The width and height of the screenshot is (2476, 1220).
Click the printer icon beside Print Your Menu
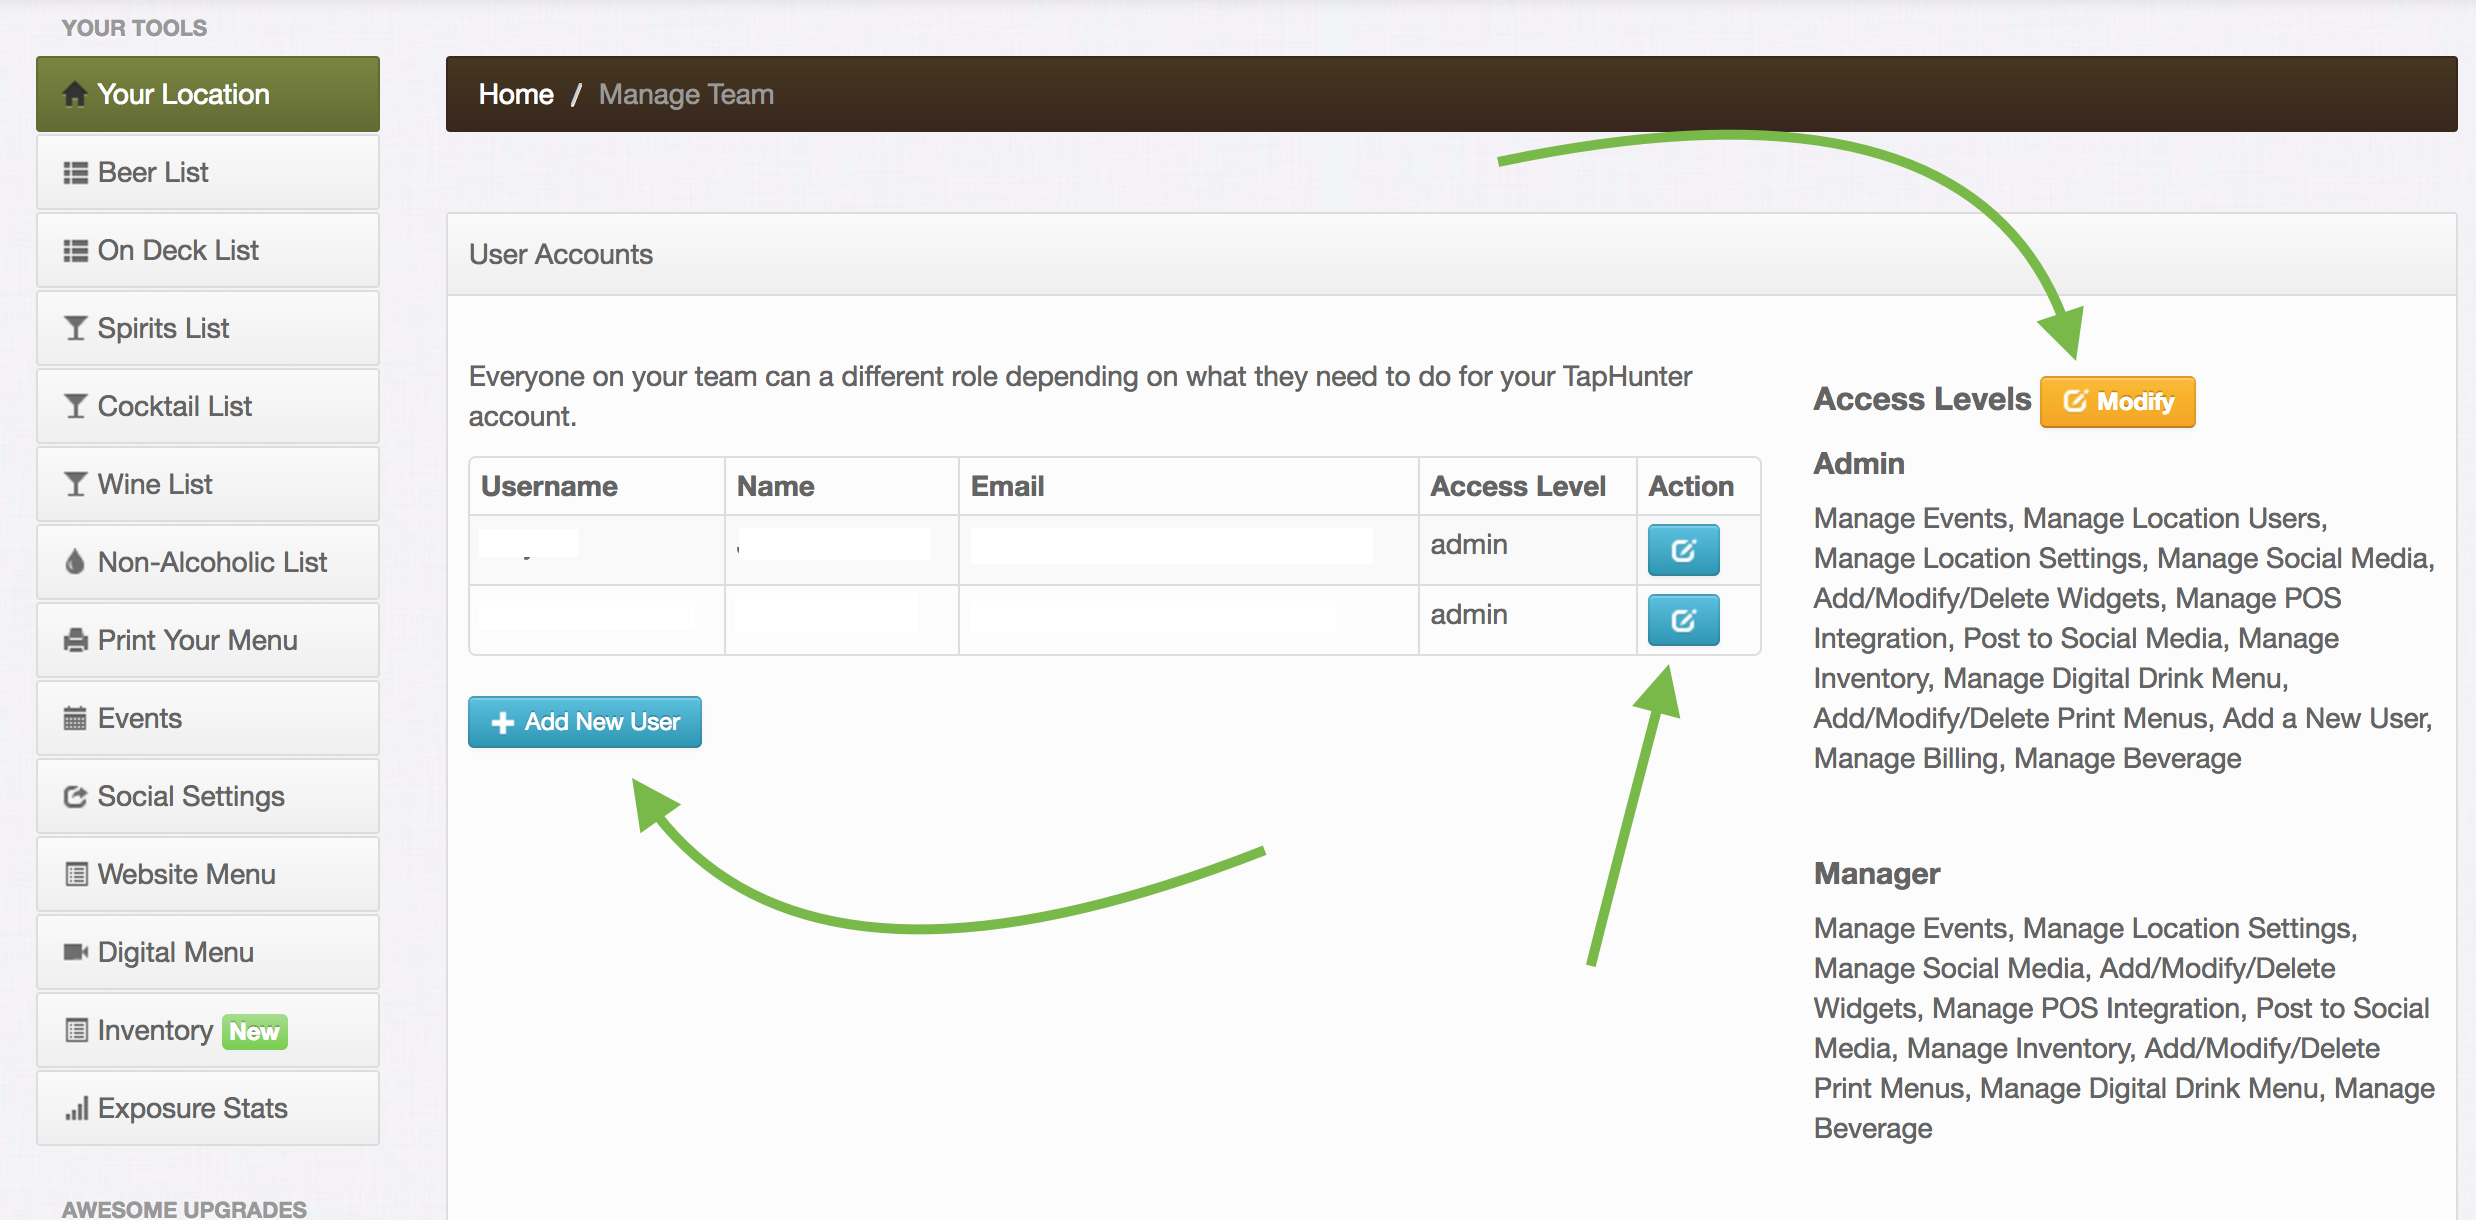pos(75,640)
